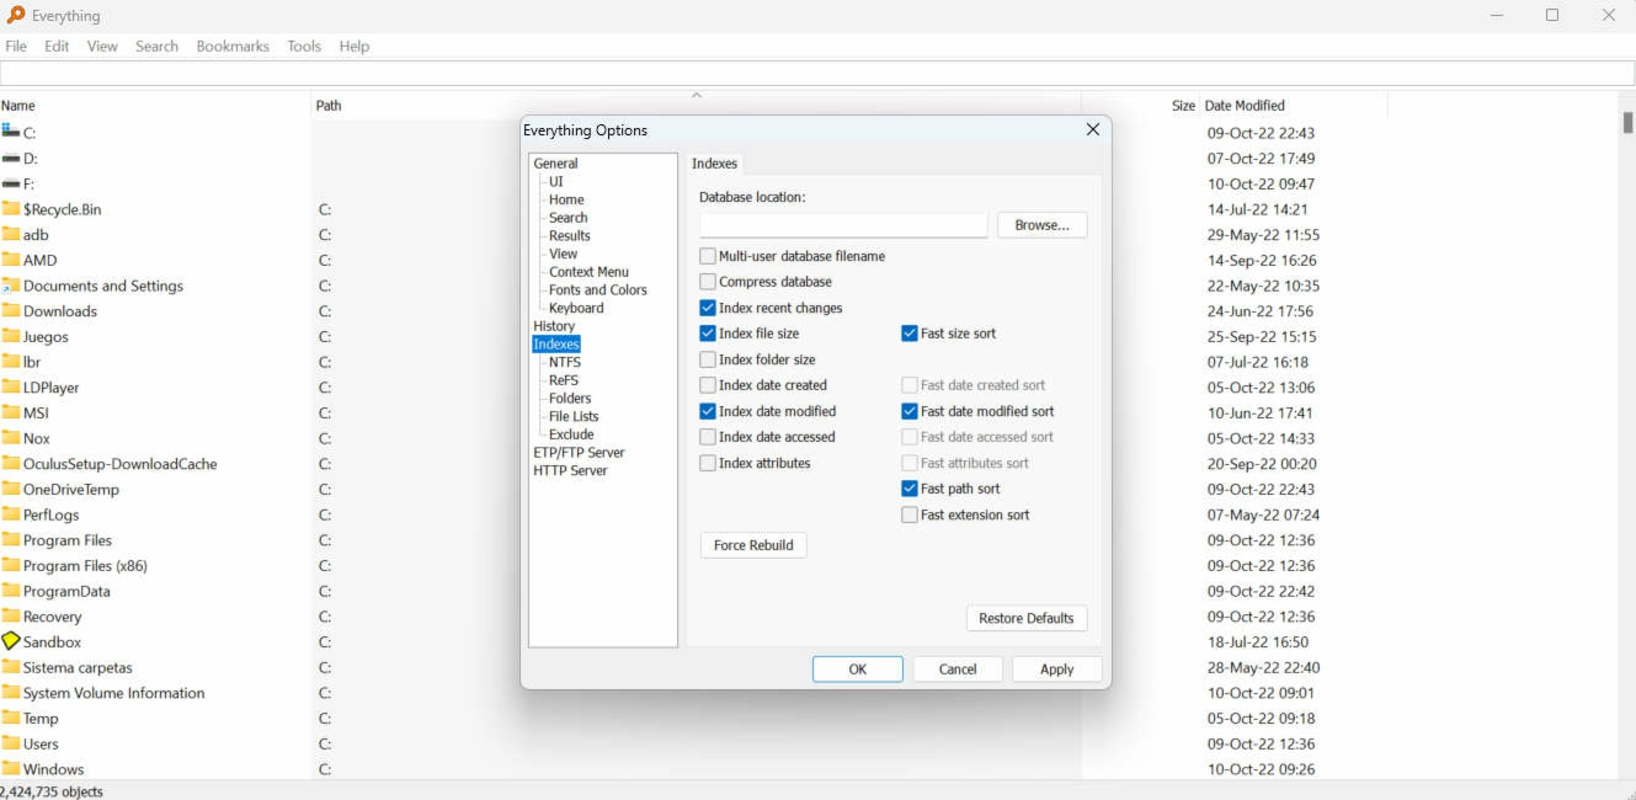
Task: Select the Windows folder icon
Action: pos(11,768)
